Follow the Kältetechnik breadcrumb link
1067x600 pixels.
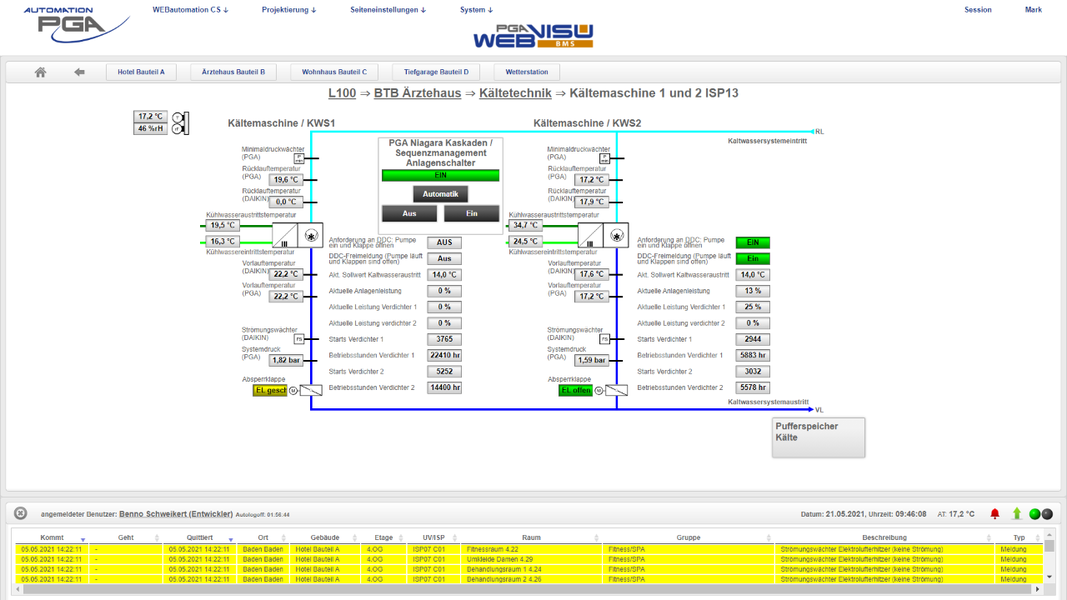tap(515, 93)
